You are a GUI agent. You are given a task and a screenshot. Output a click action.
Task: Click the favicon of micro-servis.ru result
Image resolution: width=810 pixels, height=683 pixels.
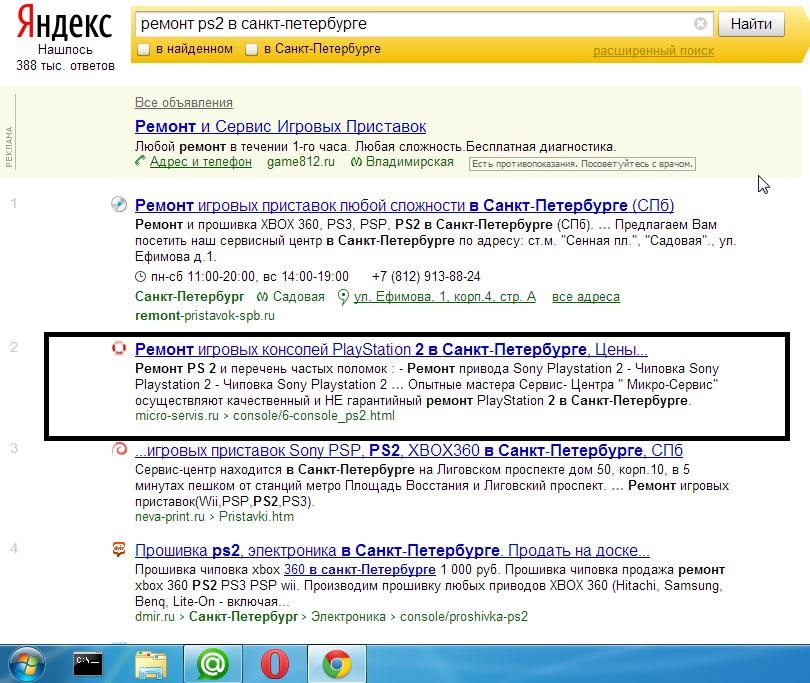point(119,348)
